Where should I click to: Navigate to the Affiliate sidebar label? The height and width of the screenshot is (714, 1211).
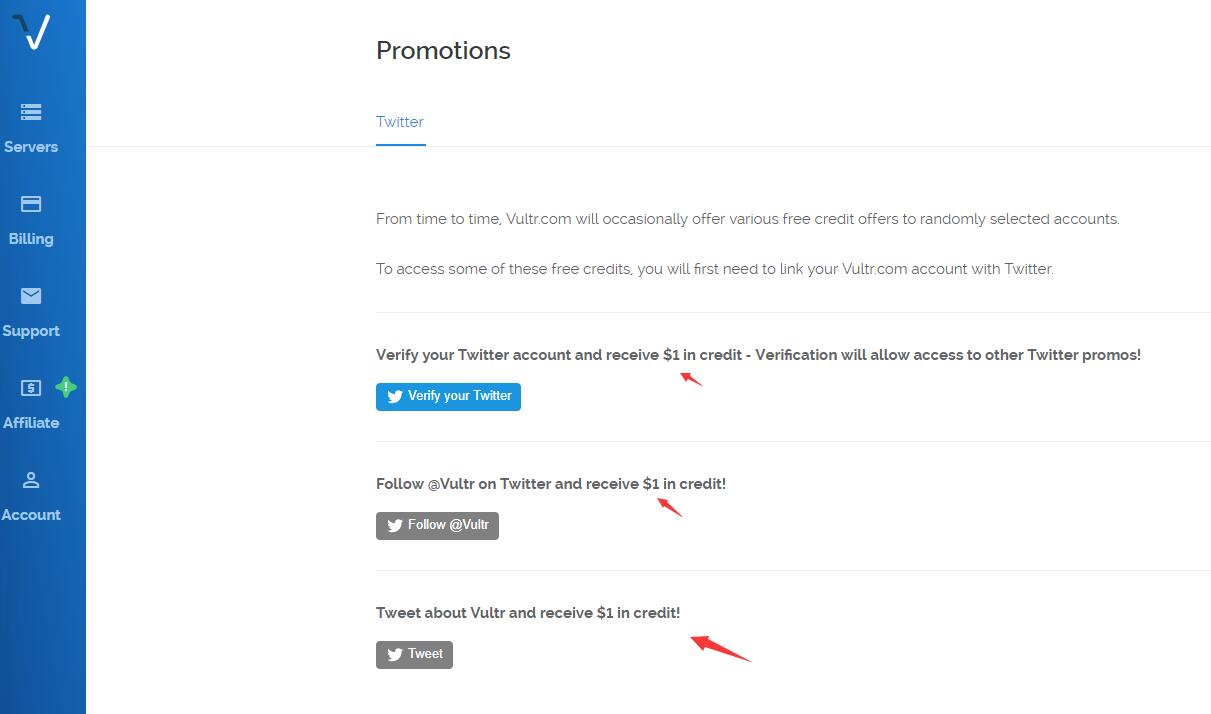[x=31, y=423]
